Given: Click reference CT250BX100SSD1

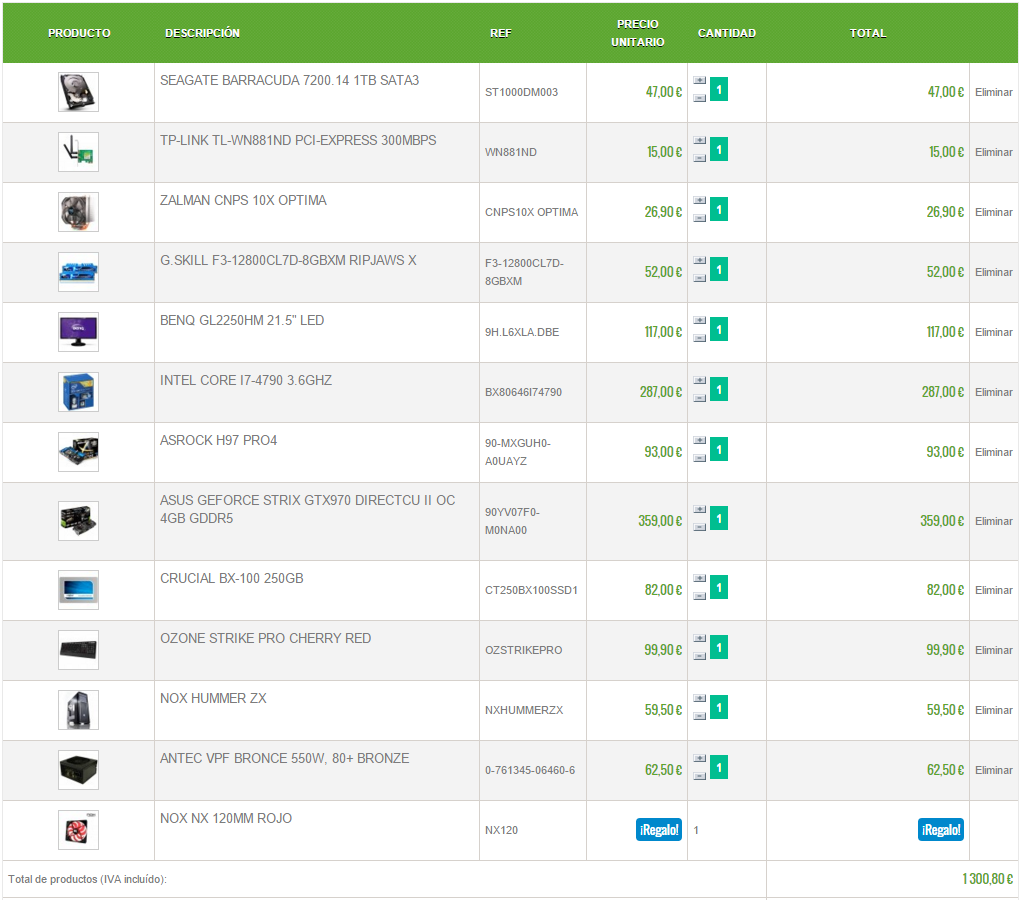Looking at the screenshot, I should [531, 590].
